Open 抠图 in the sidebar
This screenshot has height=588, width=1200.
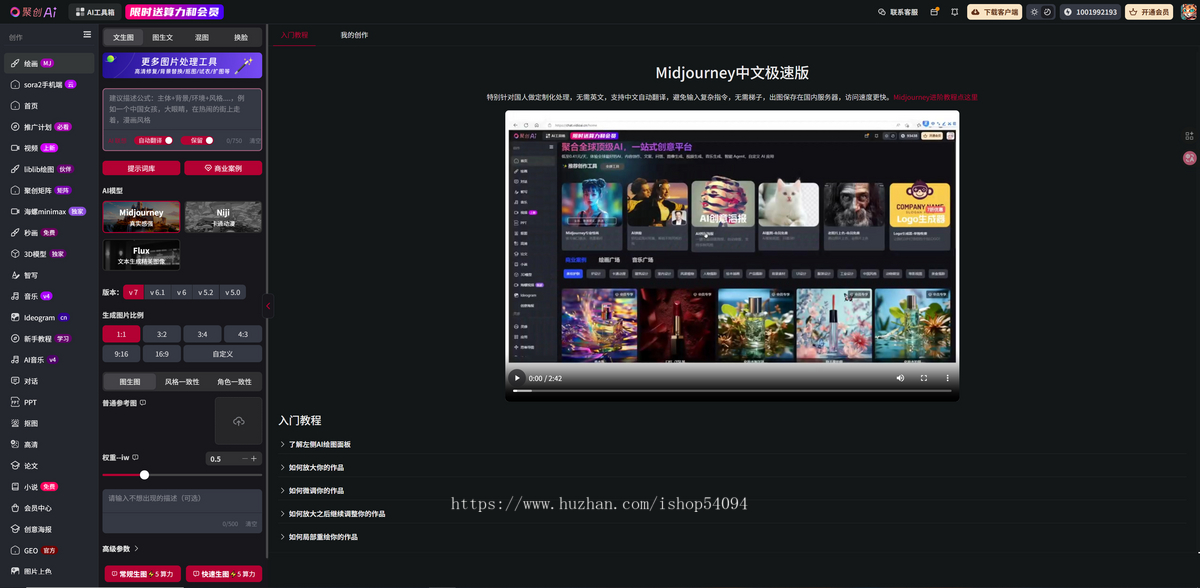49,423
